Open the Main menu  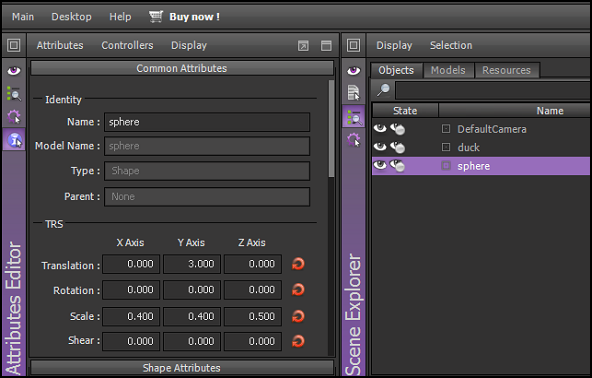coord(23,17)
